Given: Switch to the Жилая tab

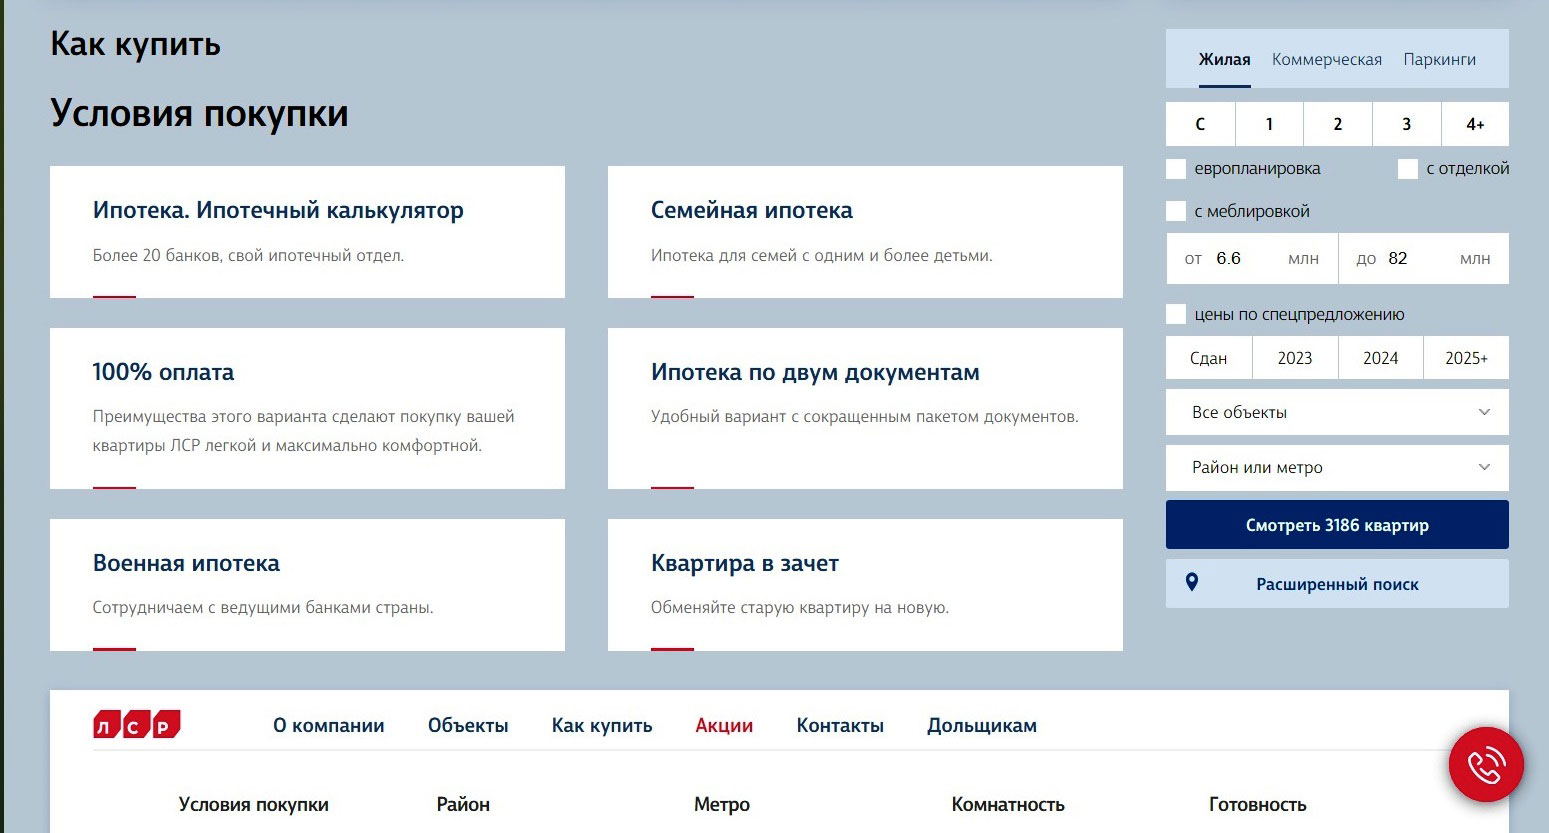Looking at the screenshot, I should tap(1224, 60).
